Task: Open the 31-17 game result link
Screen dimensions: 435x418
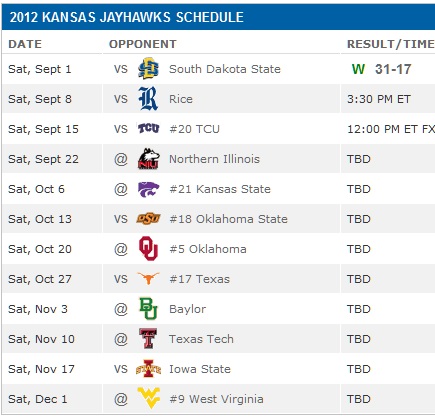Action: pyautogui.click(x=393, y=69)
